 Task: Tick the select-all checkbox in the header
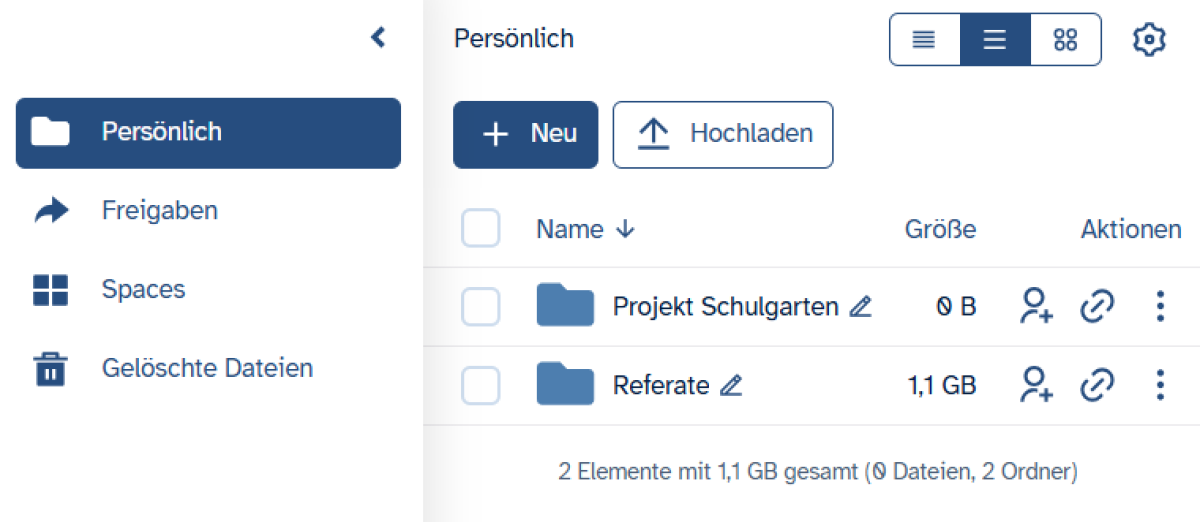pos(480,229)
